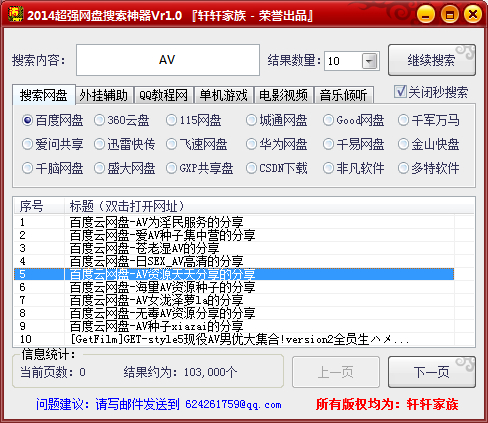Image resolution: width=488 pixels, height=423 pixels.
Task: Open the 结果数量 dropdown arrow
Action: click(369, 61)
